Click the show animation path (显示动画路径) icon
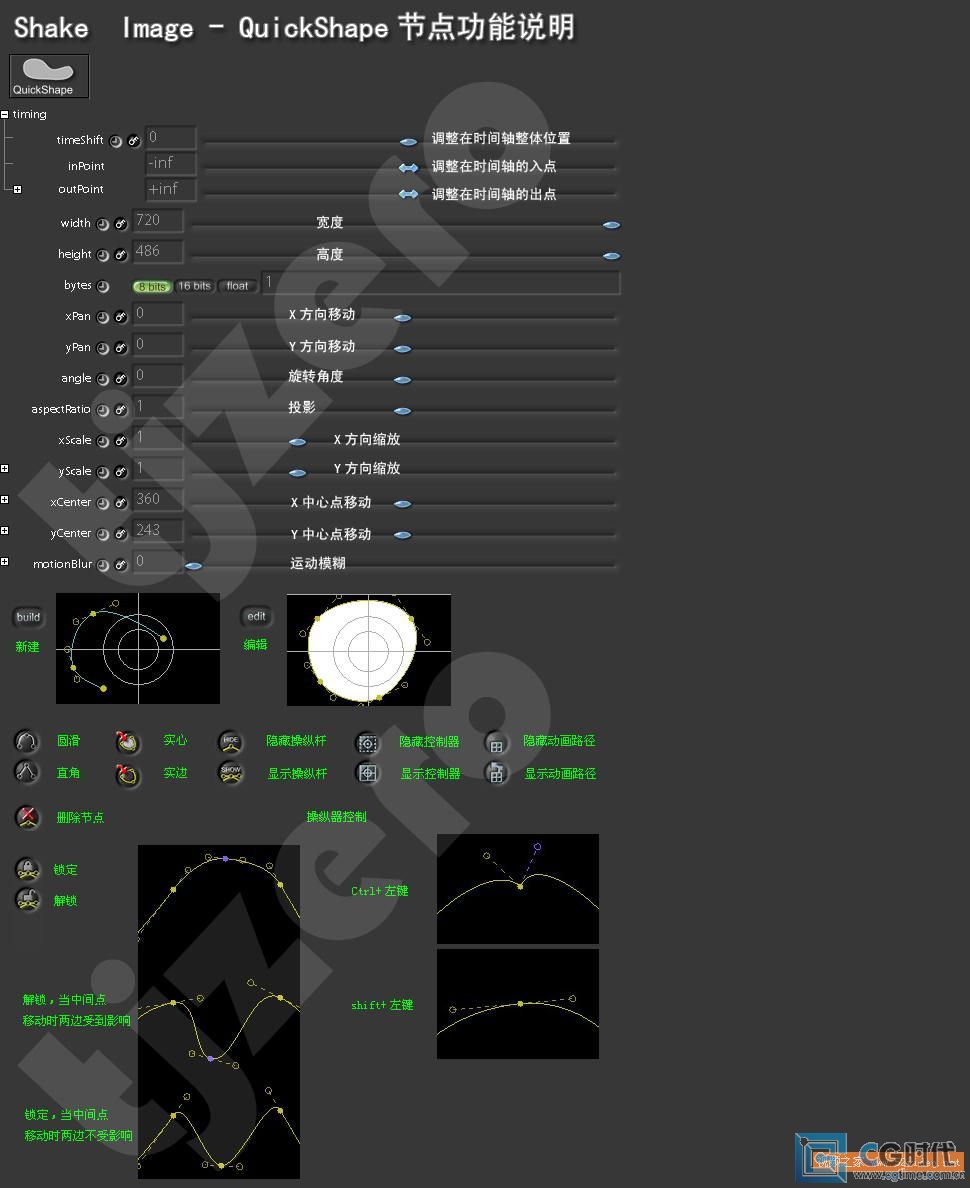The height and width of the screenshot is (1188, 970). pos(497,774)
